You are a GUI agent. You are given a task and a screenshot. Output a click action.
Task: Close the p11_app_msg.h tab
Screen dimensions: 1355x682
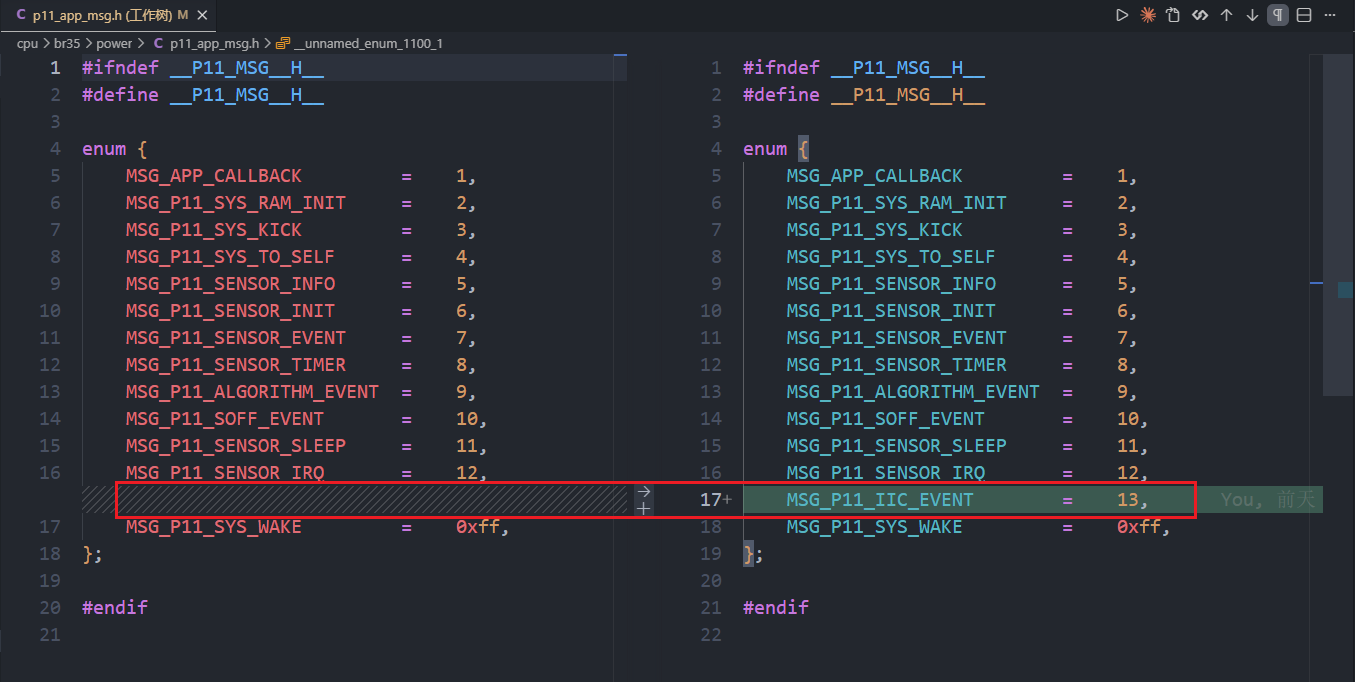tap(204, 16)
